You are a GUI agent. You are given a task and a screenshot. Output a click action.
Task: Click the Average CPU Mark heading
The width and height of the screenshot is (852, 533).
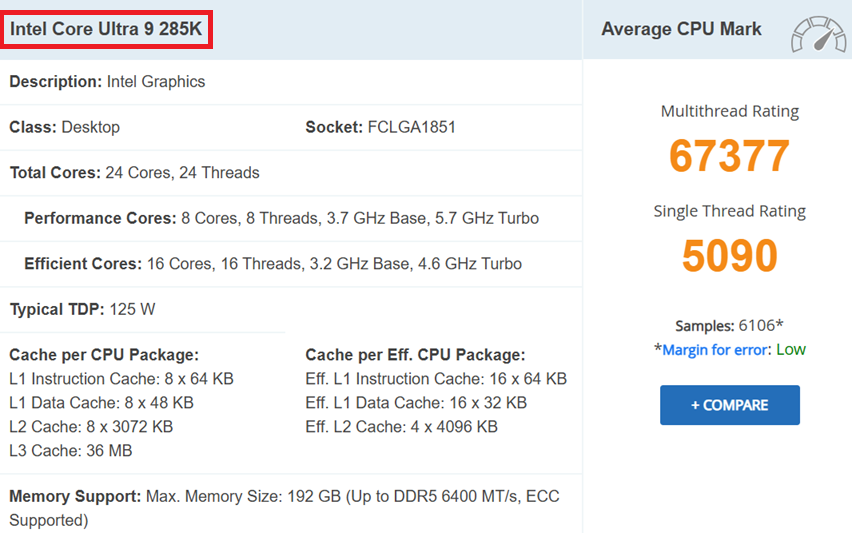(681, 29)
